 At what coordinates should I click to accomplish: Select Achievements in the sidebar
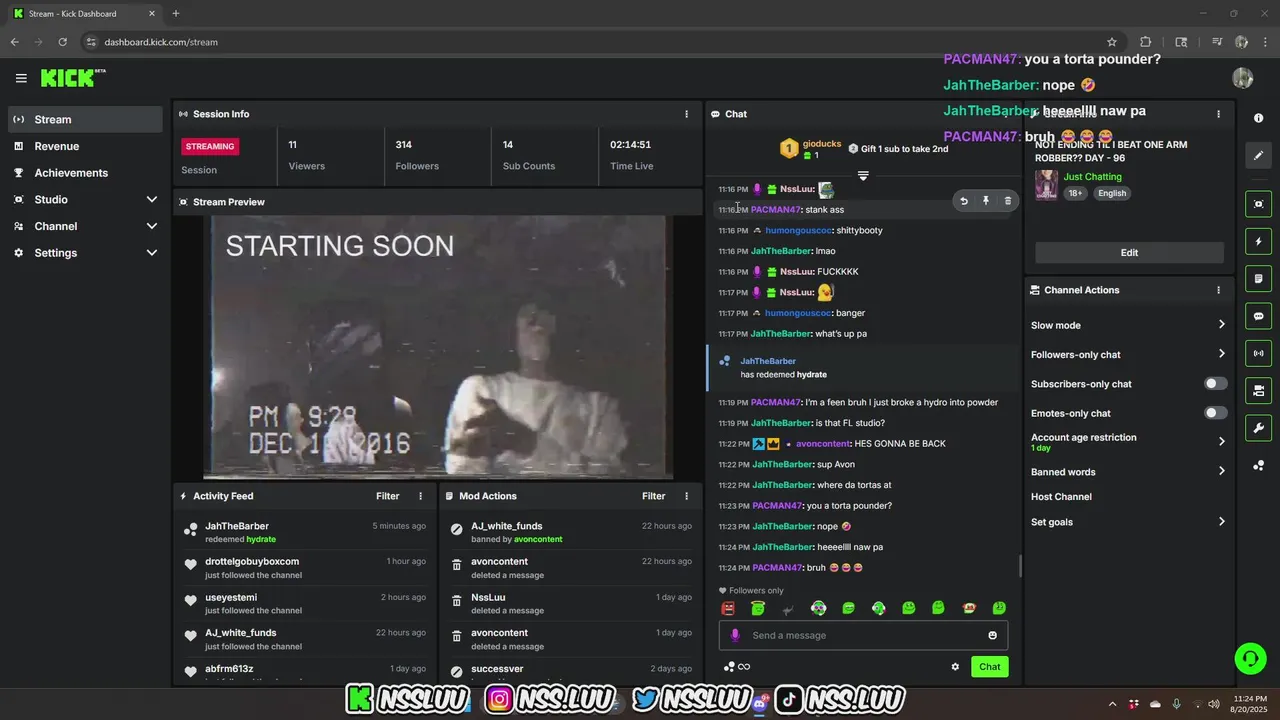[x=85, y=173]
